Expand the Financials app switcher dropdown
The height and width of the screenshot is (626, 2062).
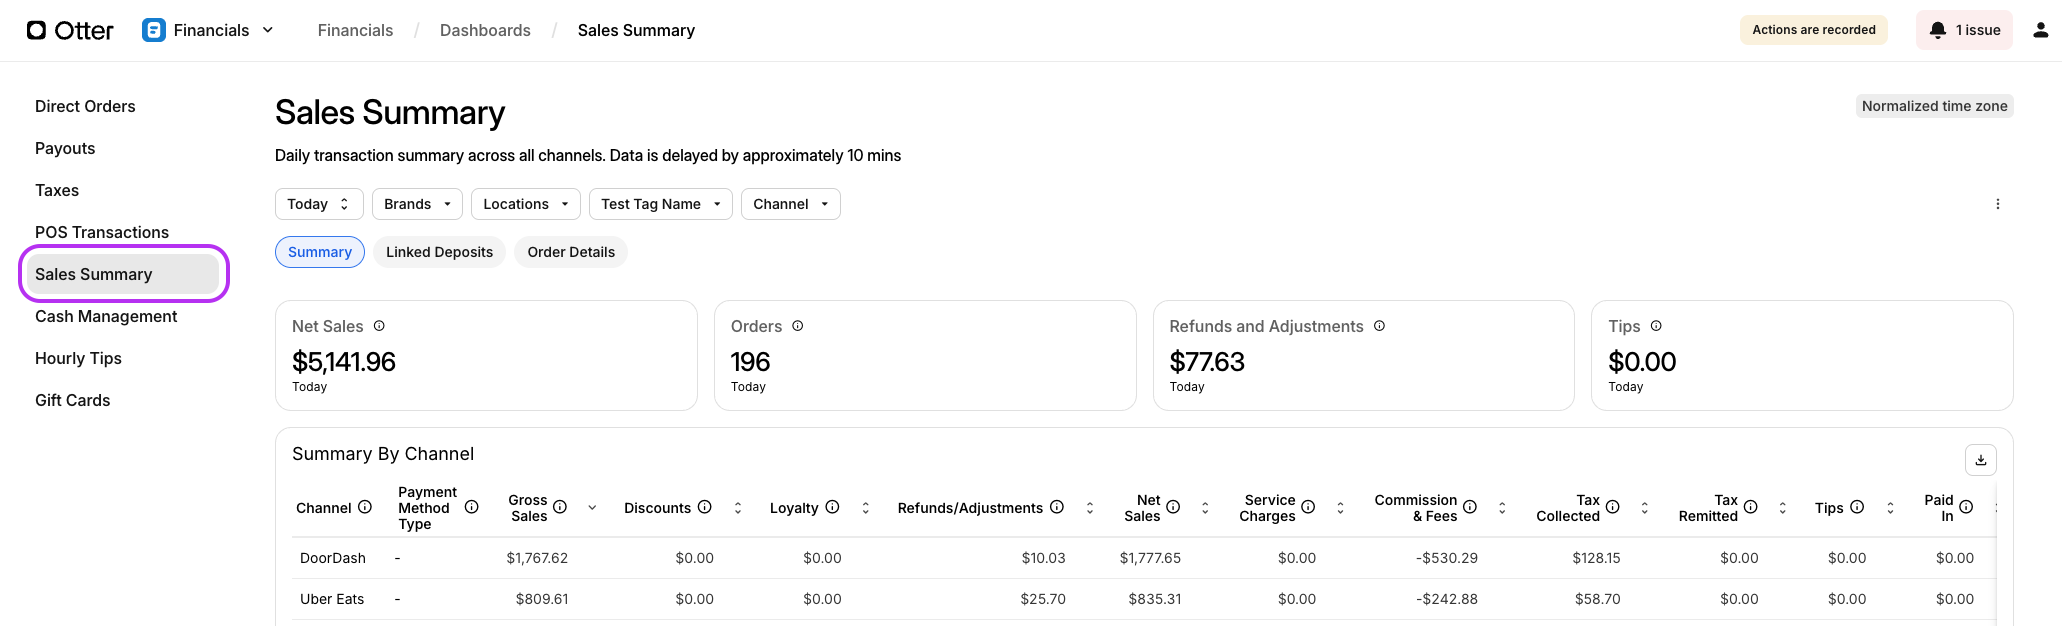tap(268, 30)
